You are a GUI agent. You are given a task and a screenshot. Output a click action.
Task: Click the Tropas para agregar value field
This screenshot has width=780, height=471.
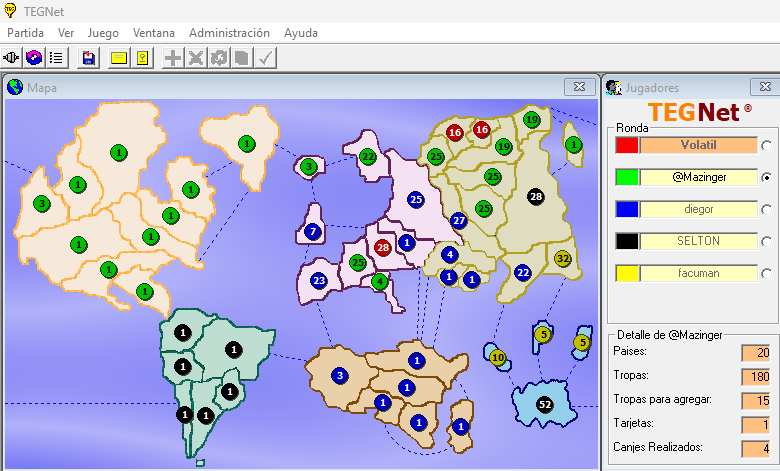coord(754,400)
